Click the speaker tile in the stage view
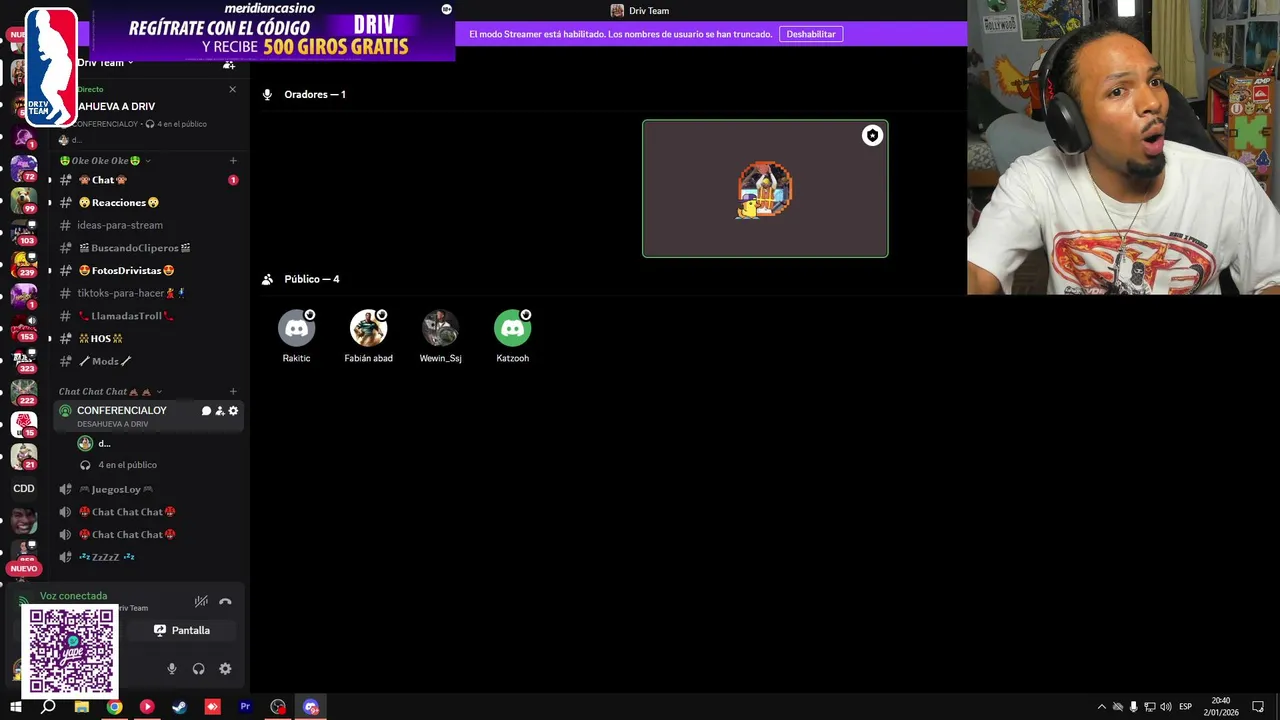Image resolution: width=1280 pixels, height=720 pixels. coord(765,189)
